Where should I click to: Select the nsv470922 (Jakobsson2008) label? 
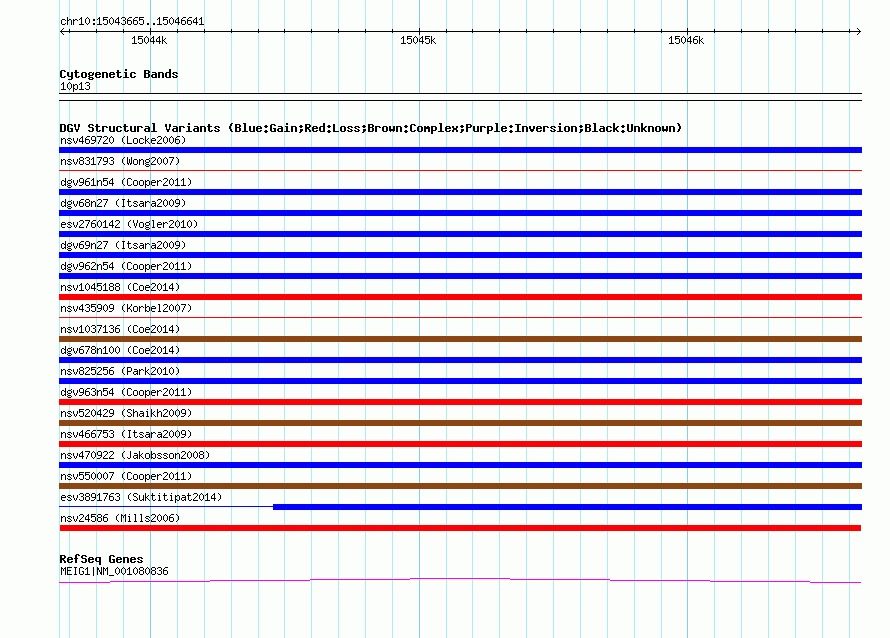click(x=135, y=455)
